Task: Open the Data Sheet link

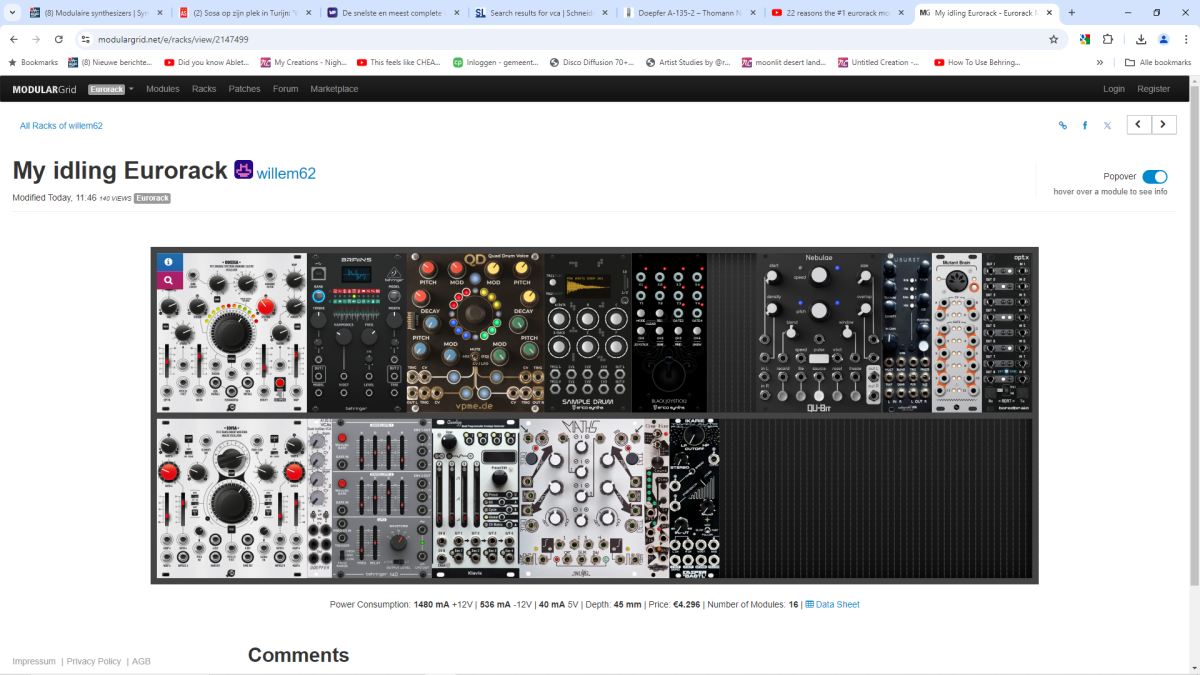Action: [832, 604]
